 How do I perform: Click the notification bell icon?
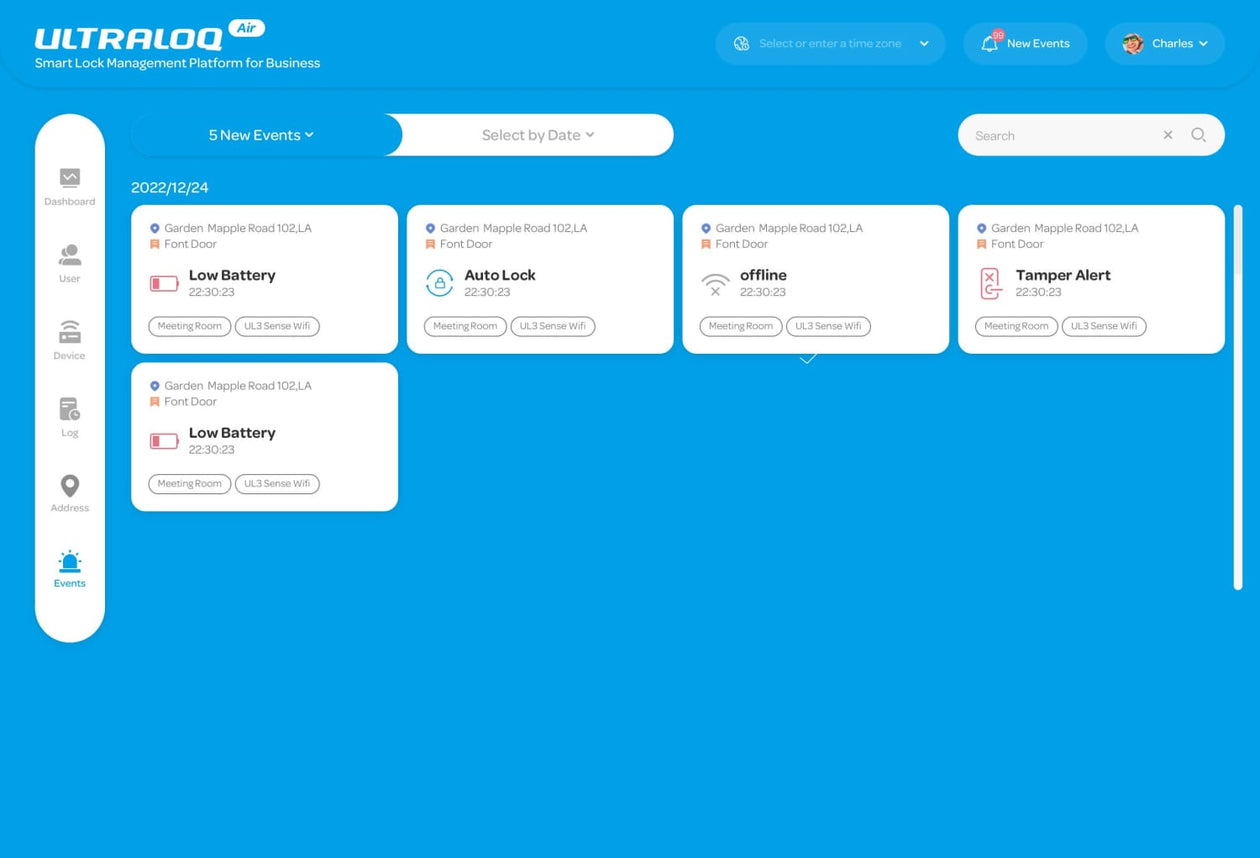coord(989,44)
